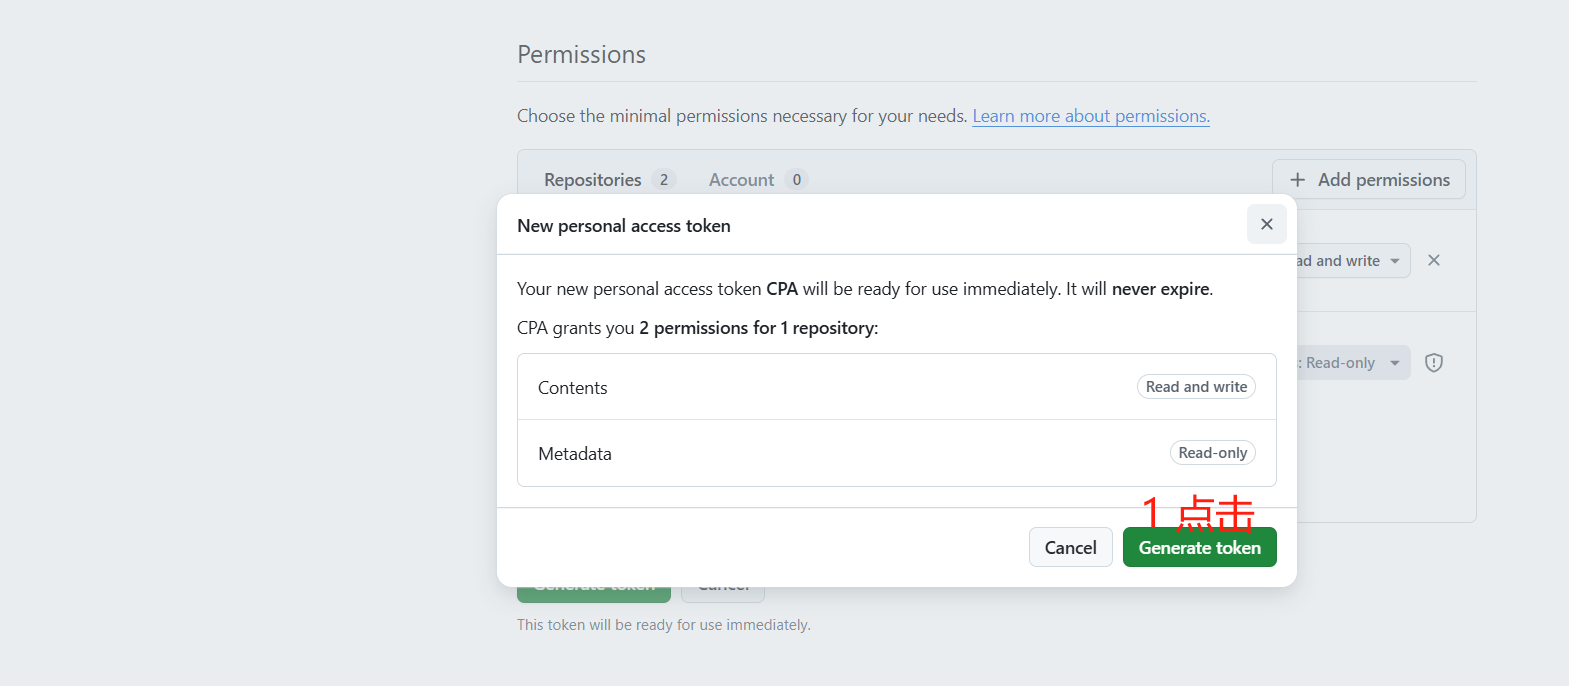Click the Permissions section heading

pyautogui.click(x=581, y=55)
